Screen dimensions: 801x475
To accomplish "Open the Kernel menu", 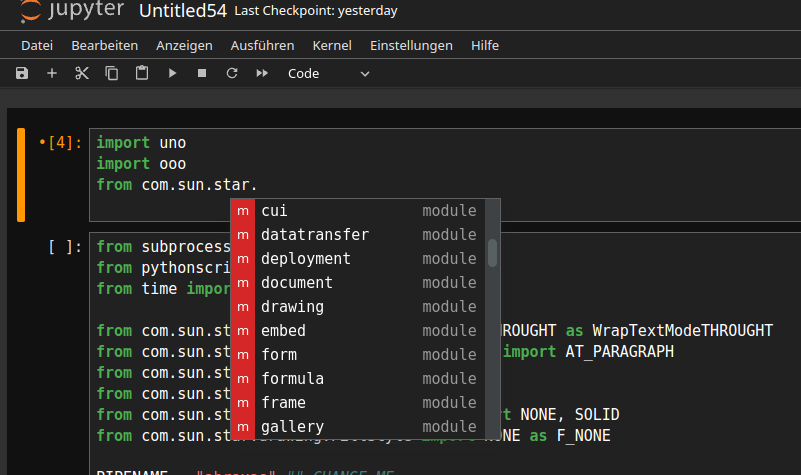I will (332, 45).
